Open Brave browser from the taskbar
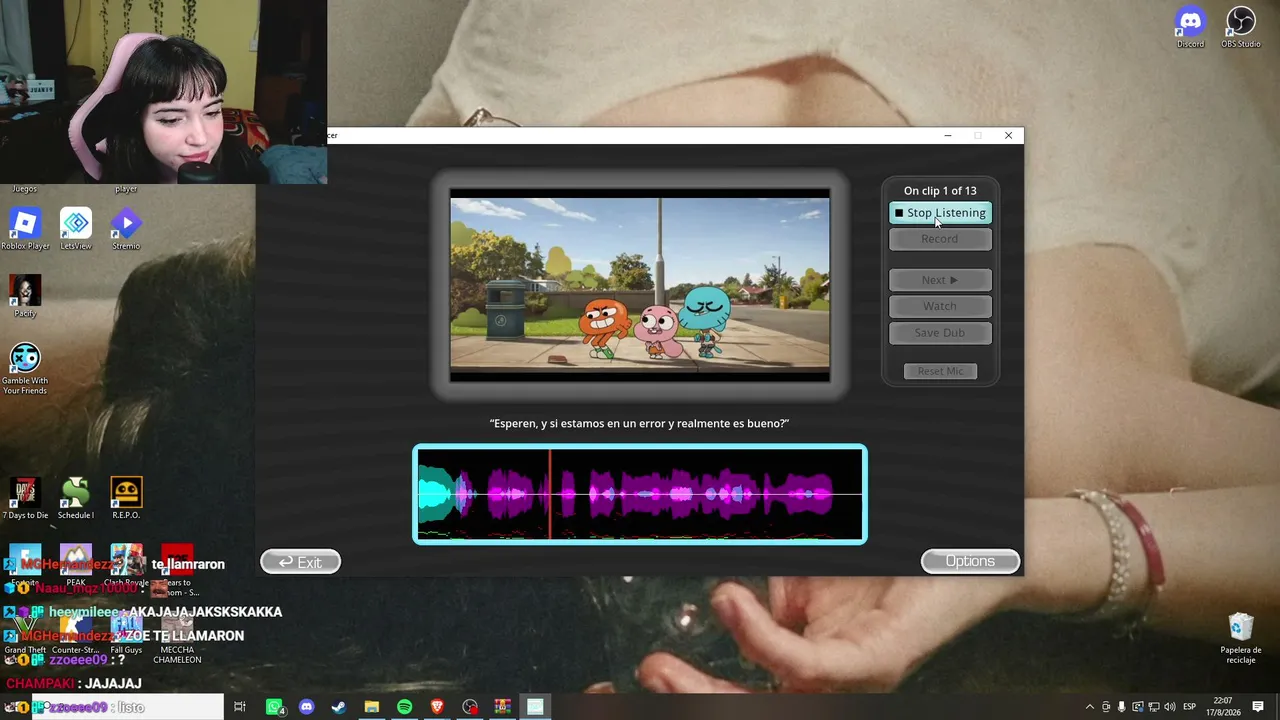1280x720 pixels. (437, 707)
